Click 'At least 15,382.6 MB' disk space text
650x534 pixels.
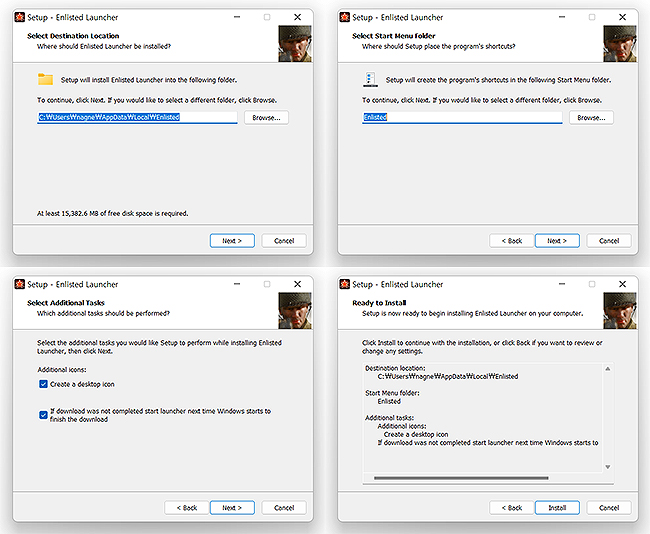pos(112,214)
